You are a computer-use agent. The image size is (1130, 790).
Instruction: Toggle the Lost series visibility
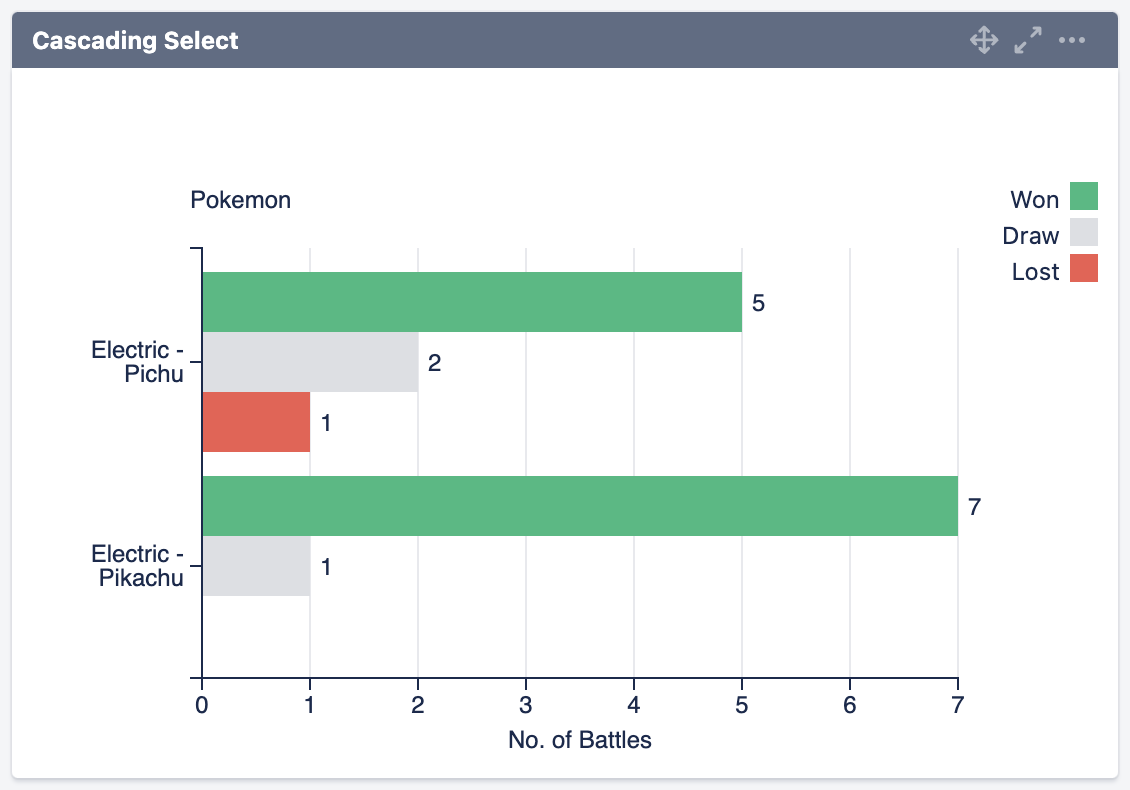click(1033, 271)
